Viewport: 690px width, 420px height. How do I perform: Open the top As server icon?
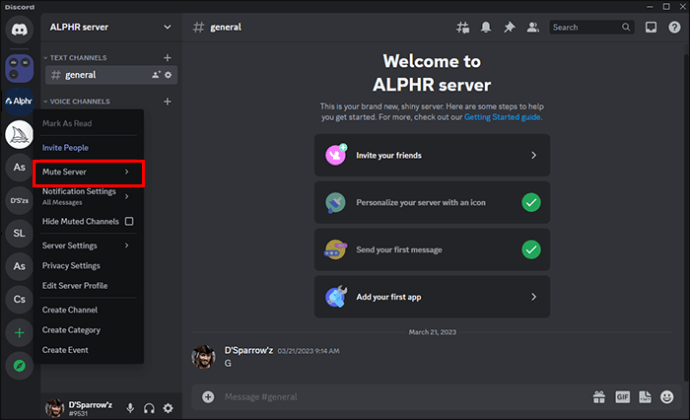pyautogui.click(x=19, y=167)
